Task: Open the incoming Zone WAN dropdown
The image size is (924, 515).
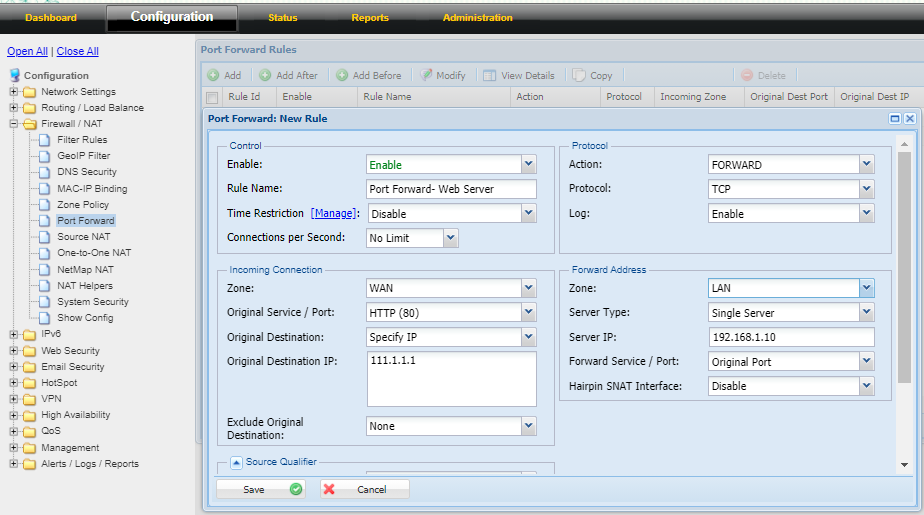Action: pyautogui.click(x=528, y=288)
